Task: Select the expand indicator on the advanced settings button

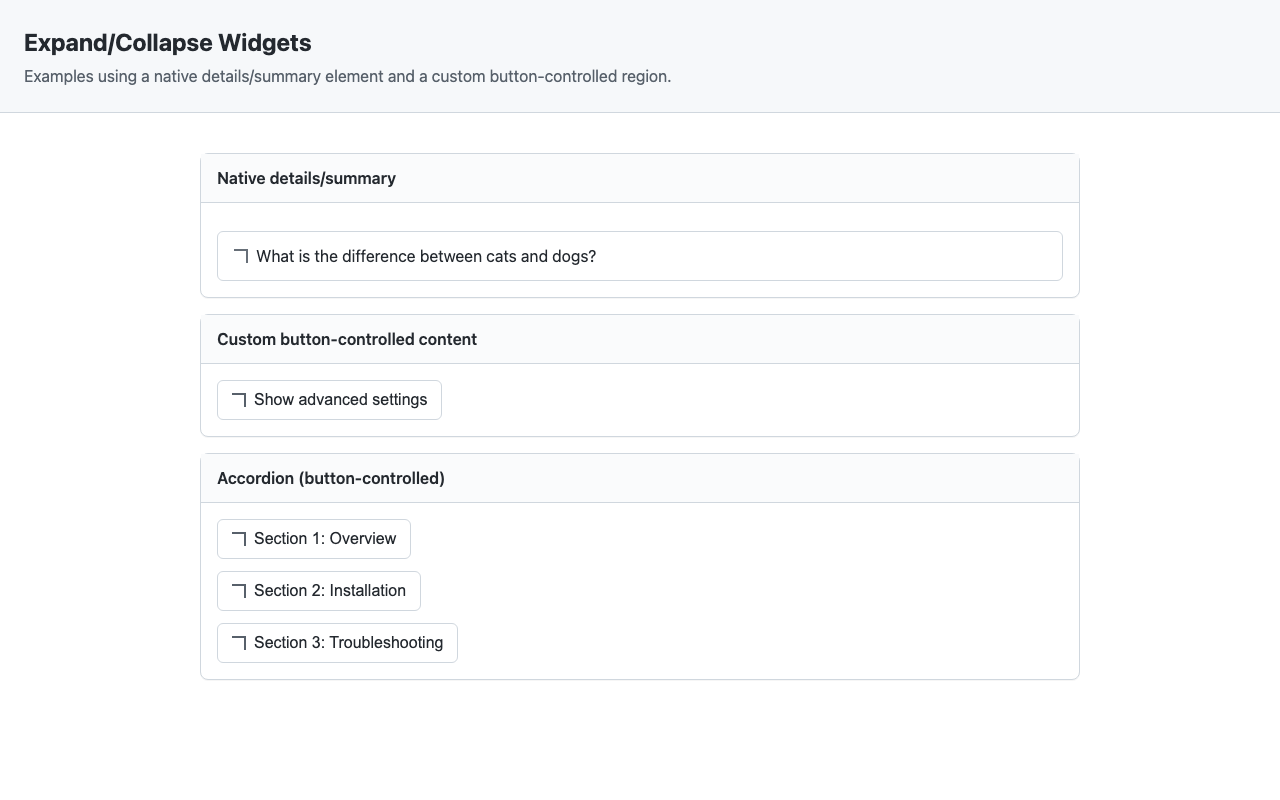Action: coord(239,399)
